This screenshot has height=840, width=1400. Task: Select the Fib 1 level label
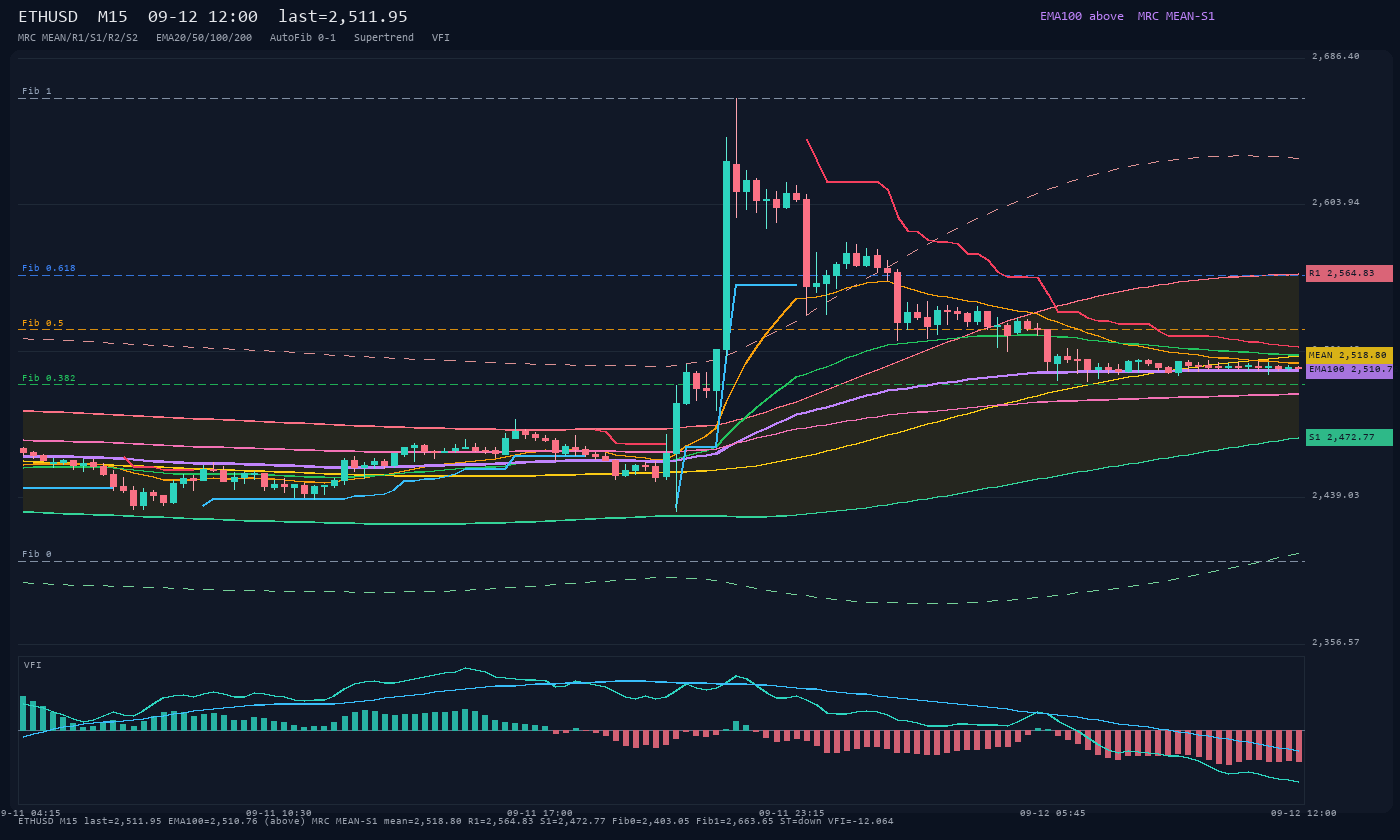point(37,91)
